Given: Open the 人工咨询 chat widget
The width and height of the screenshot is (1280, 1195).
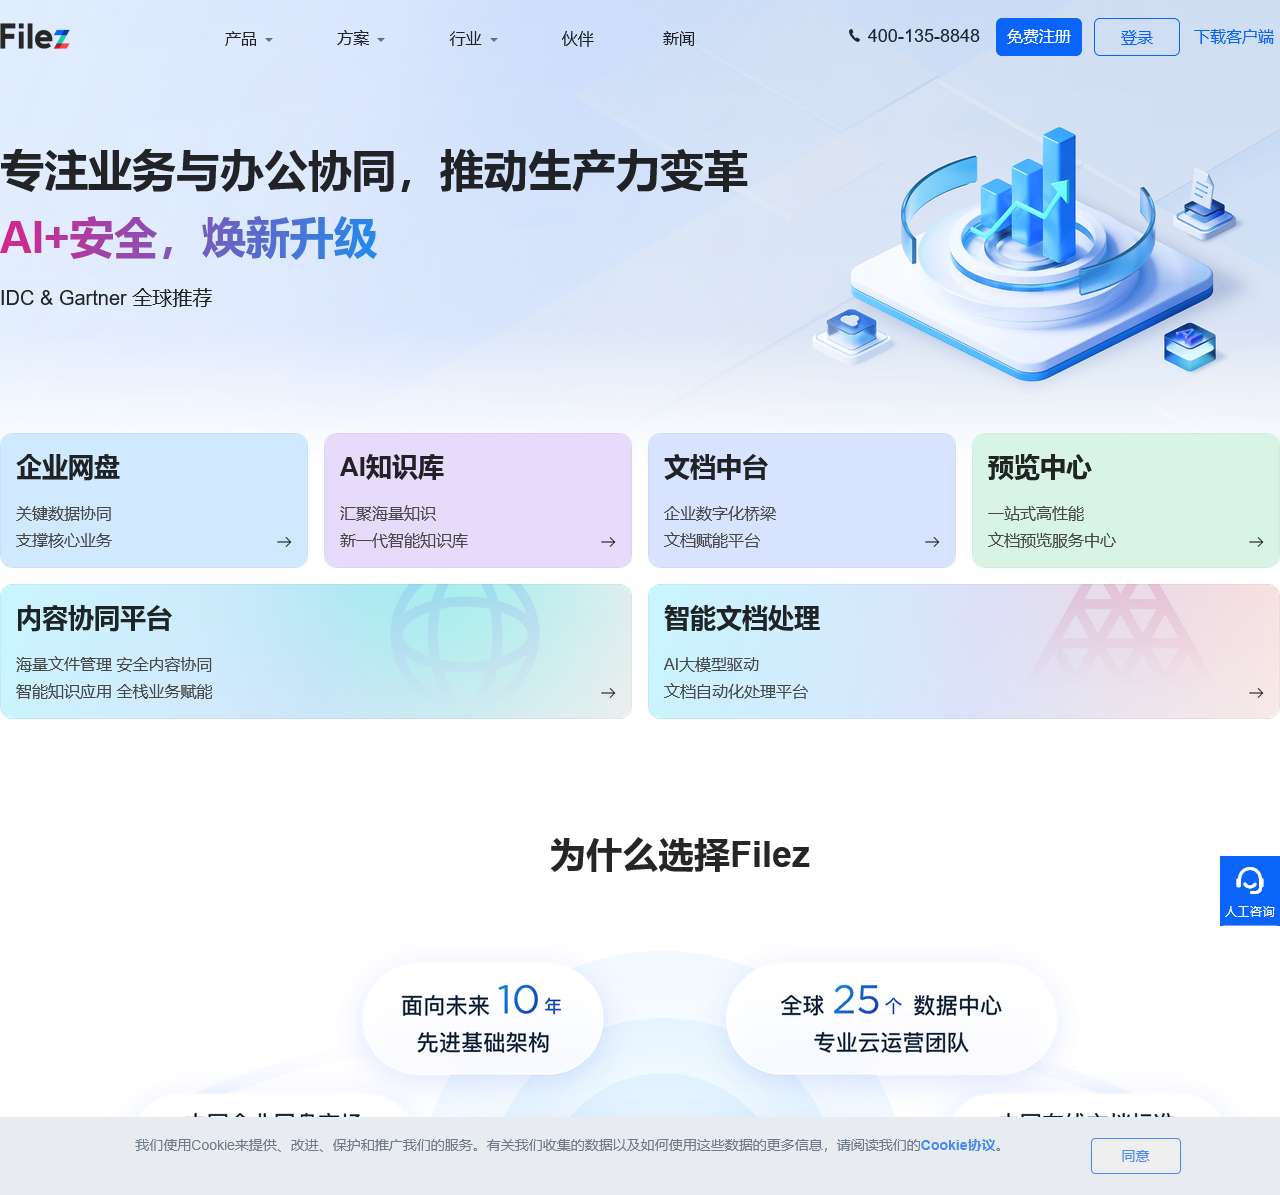Looking at the screenshot, I should point(1249,890).
